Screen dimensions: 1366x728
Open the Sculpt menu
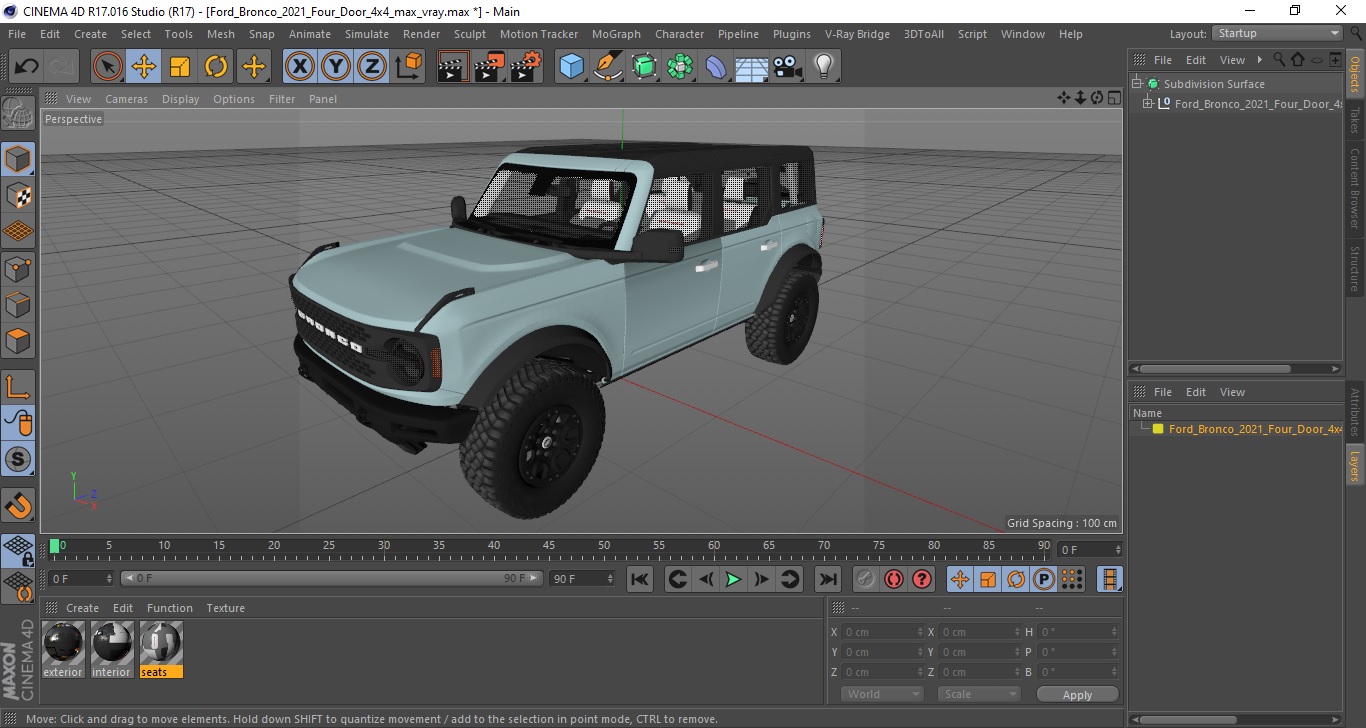pos(470,34)
